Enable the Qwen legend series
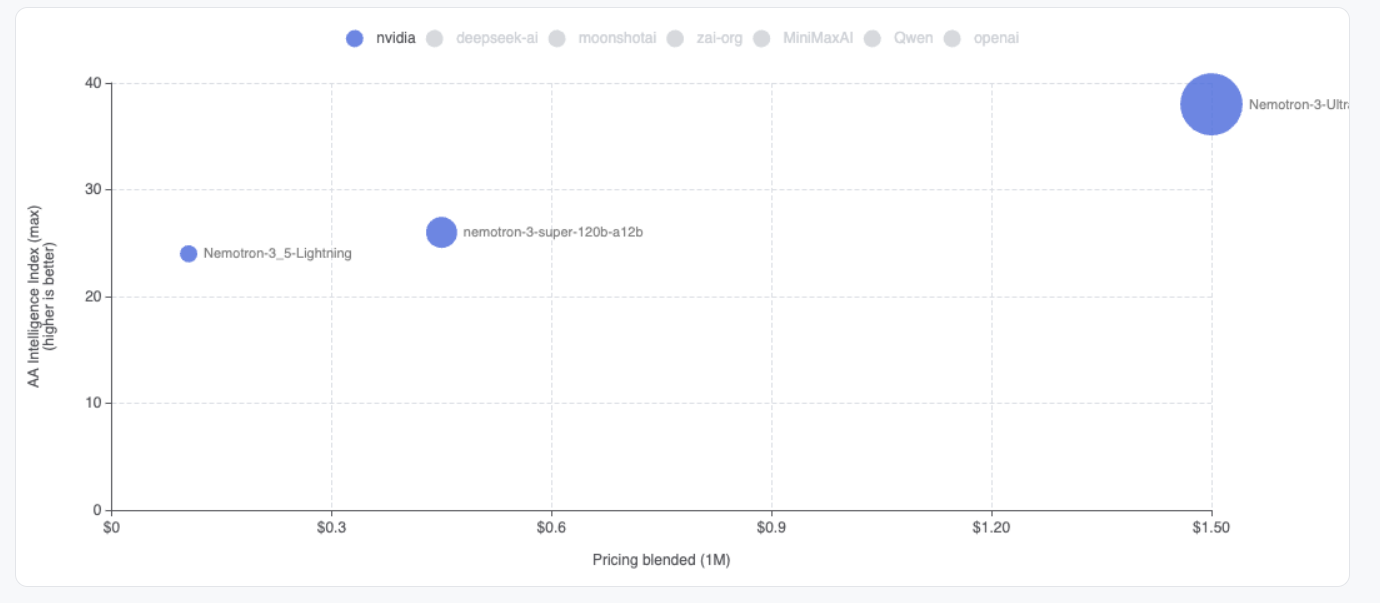Screen dimensions: 1380x603 [898, 38]
